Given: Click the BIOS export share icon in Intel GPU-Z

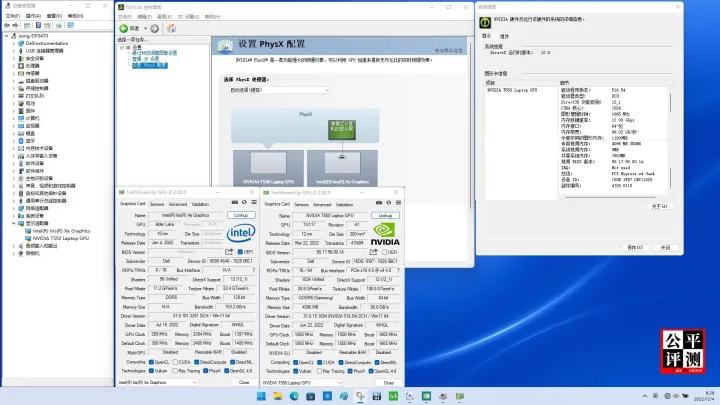Looking at the screenshot, I should click(230, 251).
